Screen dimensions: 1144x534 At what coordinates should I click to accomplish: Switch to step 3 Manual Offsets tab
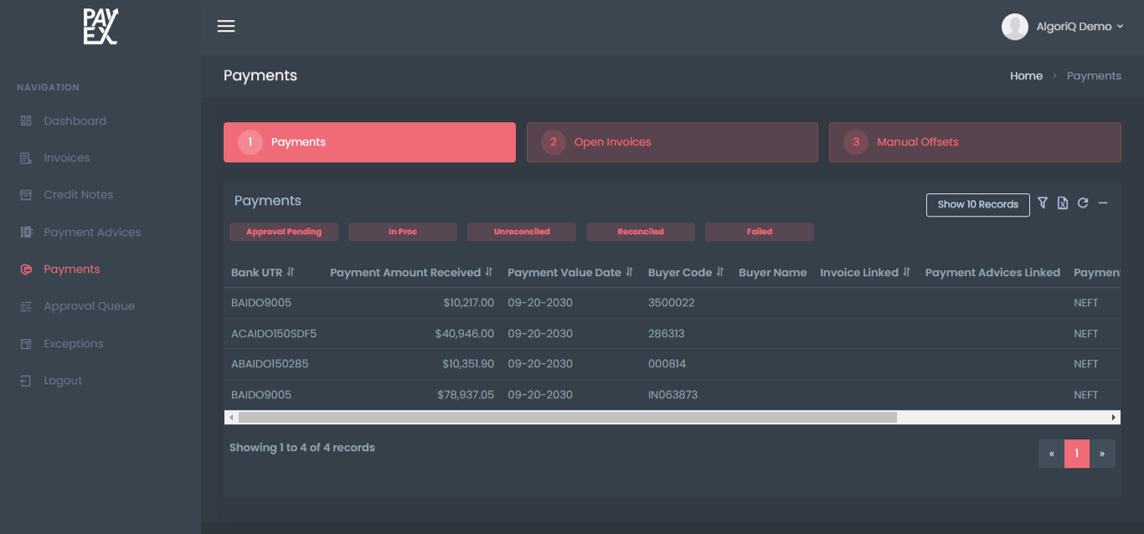click(x=975, y=142)
